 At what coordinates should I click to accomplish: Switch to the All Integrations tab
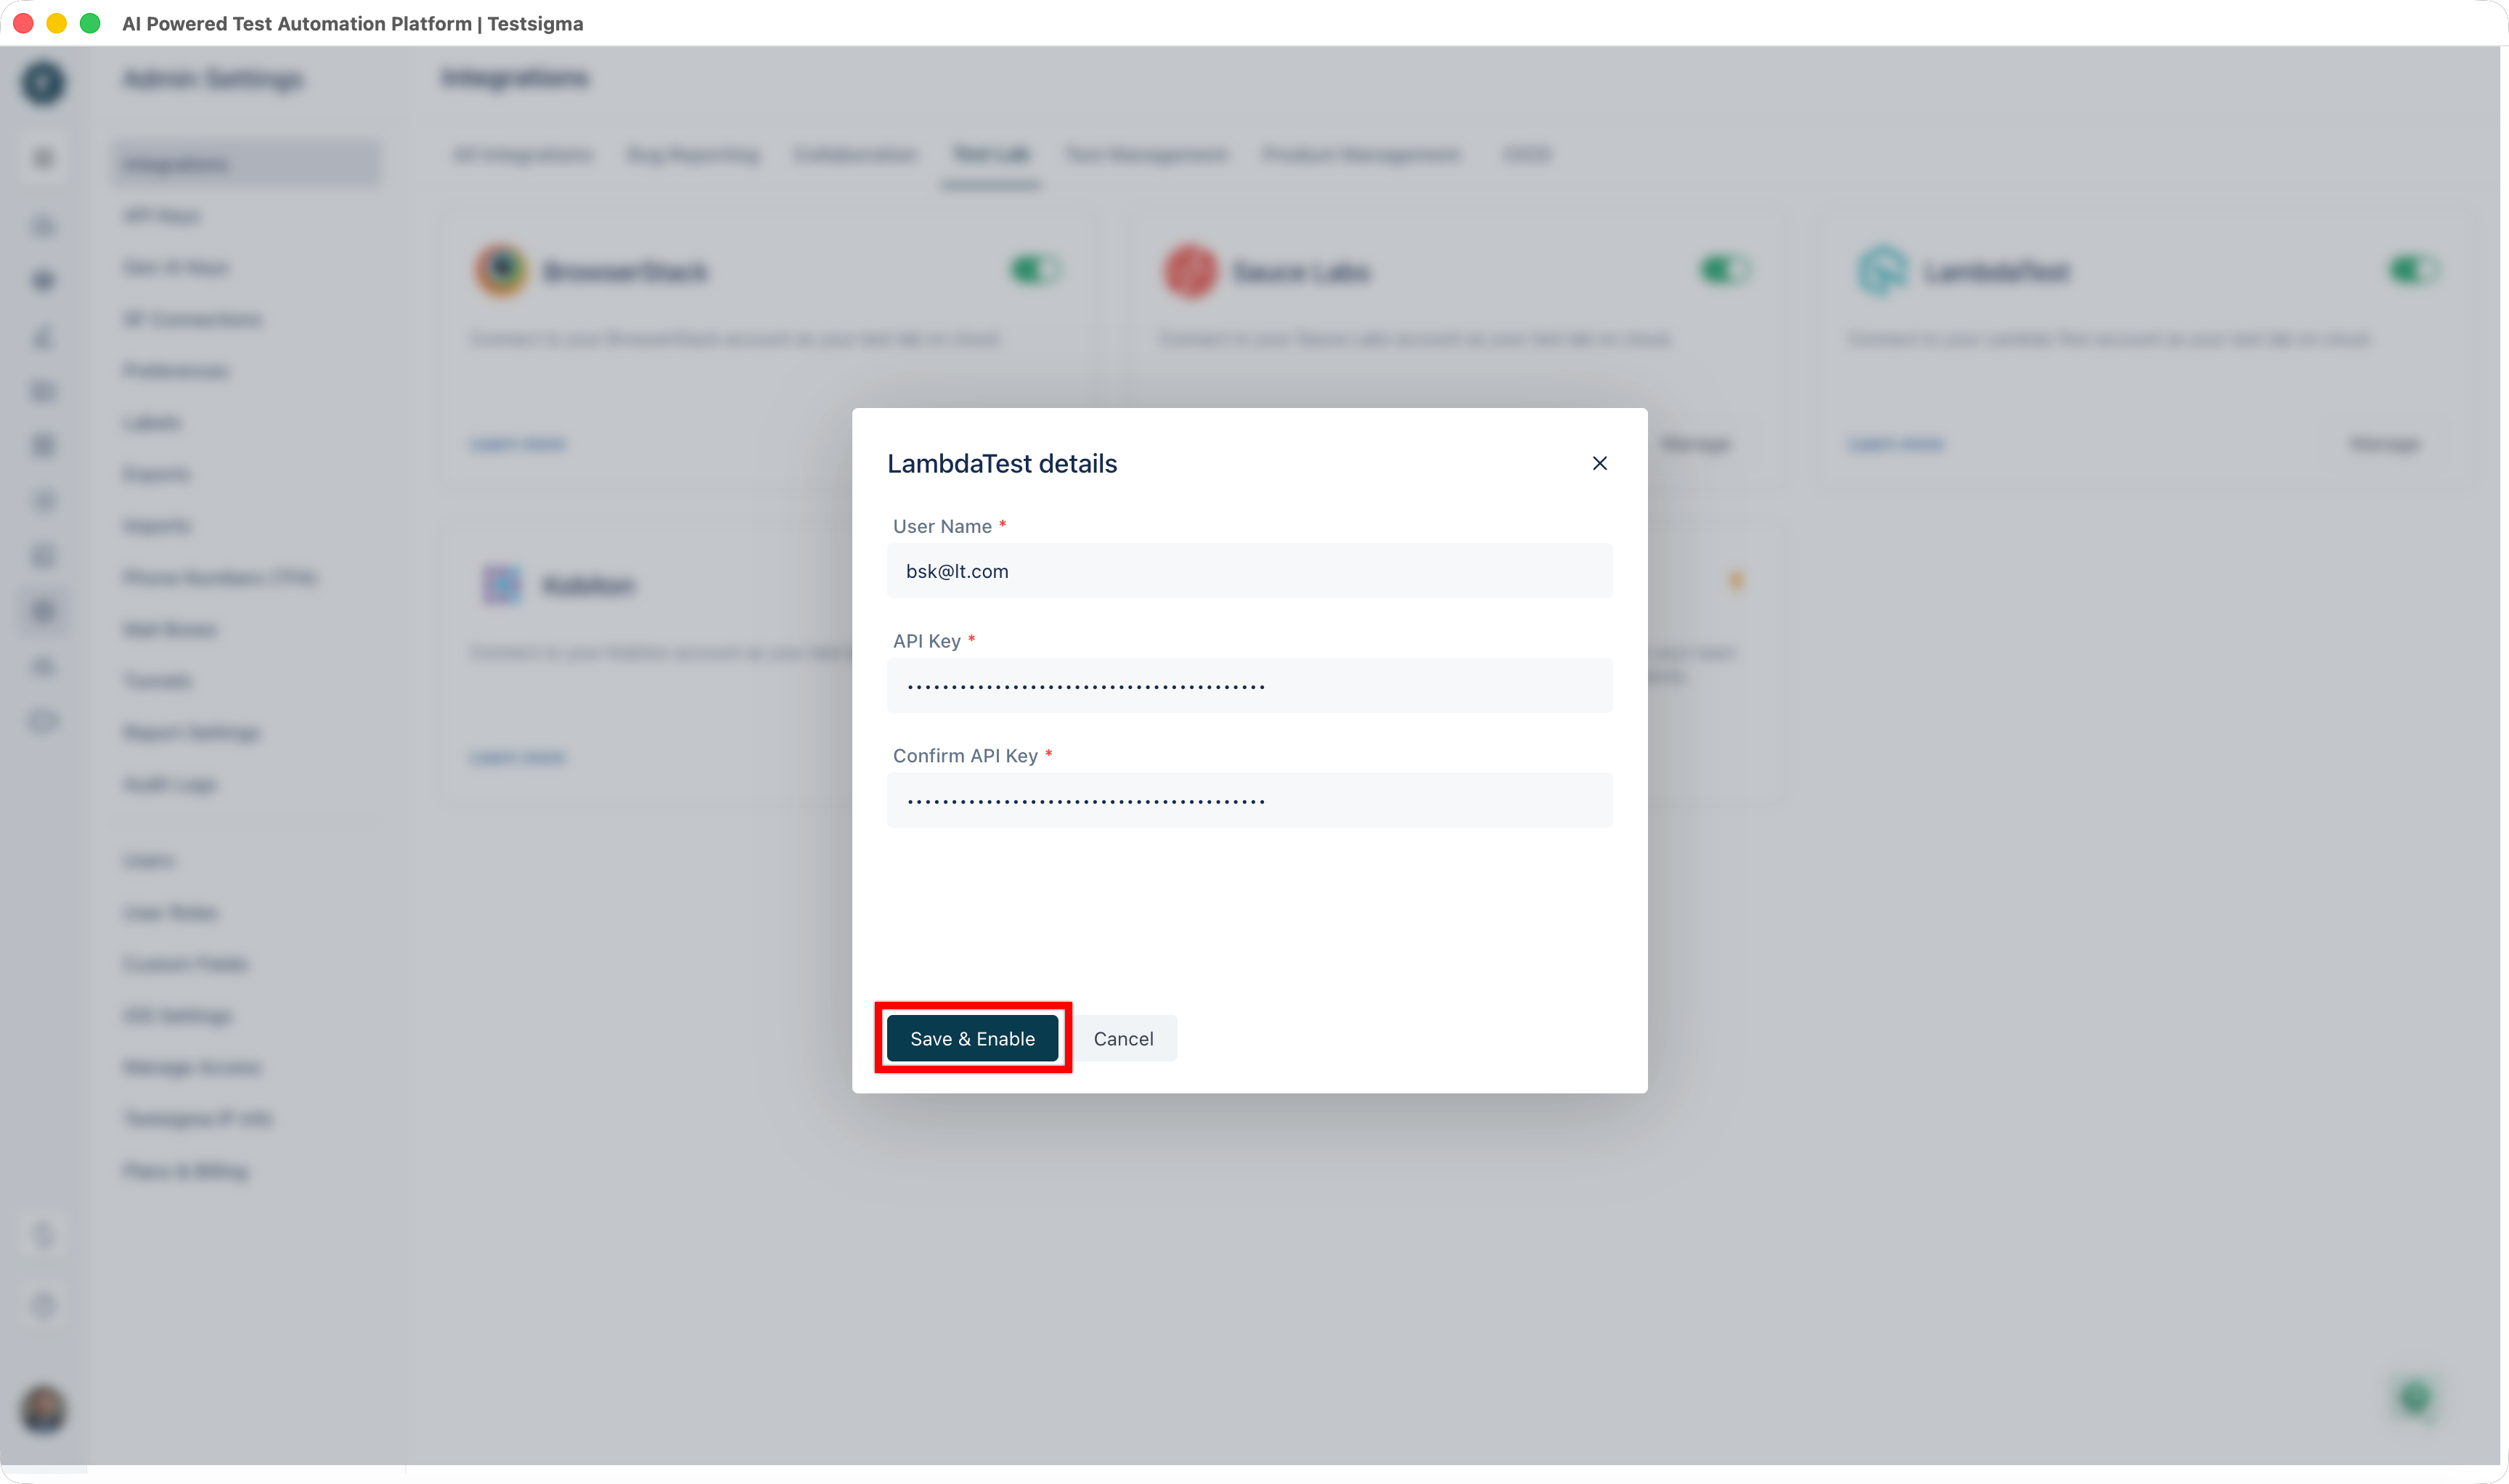click(x=523, y=155)
